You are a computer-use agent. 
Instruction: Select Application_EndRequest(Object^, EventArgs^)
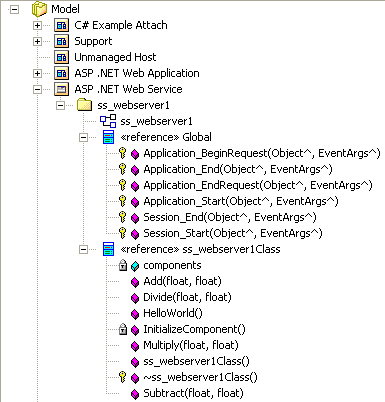(x=258, y=186)
